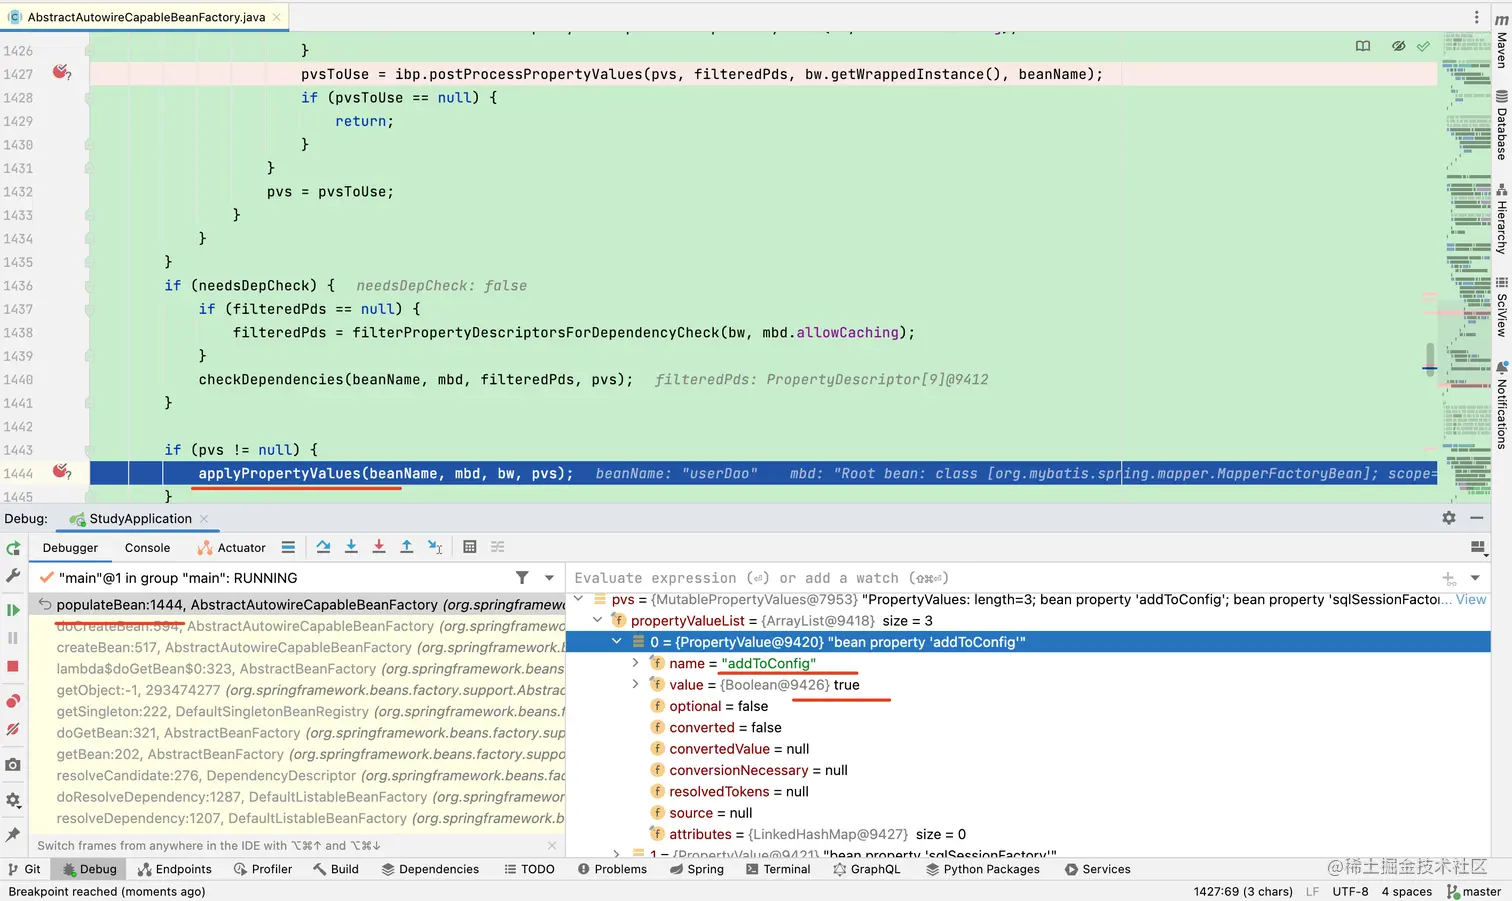Click the Run to Cursor icon
This screenshot has width=1512, height=901.
[x=435, y=547]
